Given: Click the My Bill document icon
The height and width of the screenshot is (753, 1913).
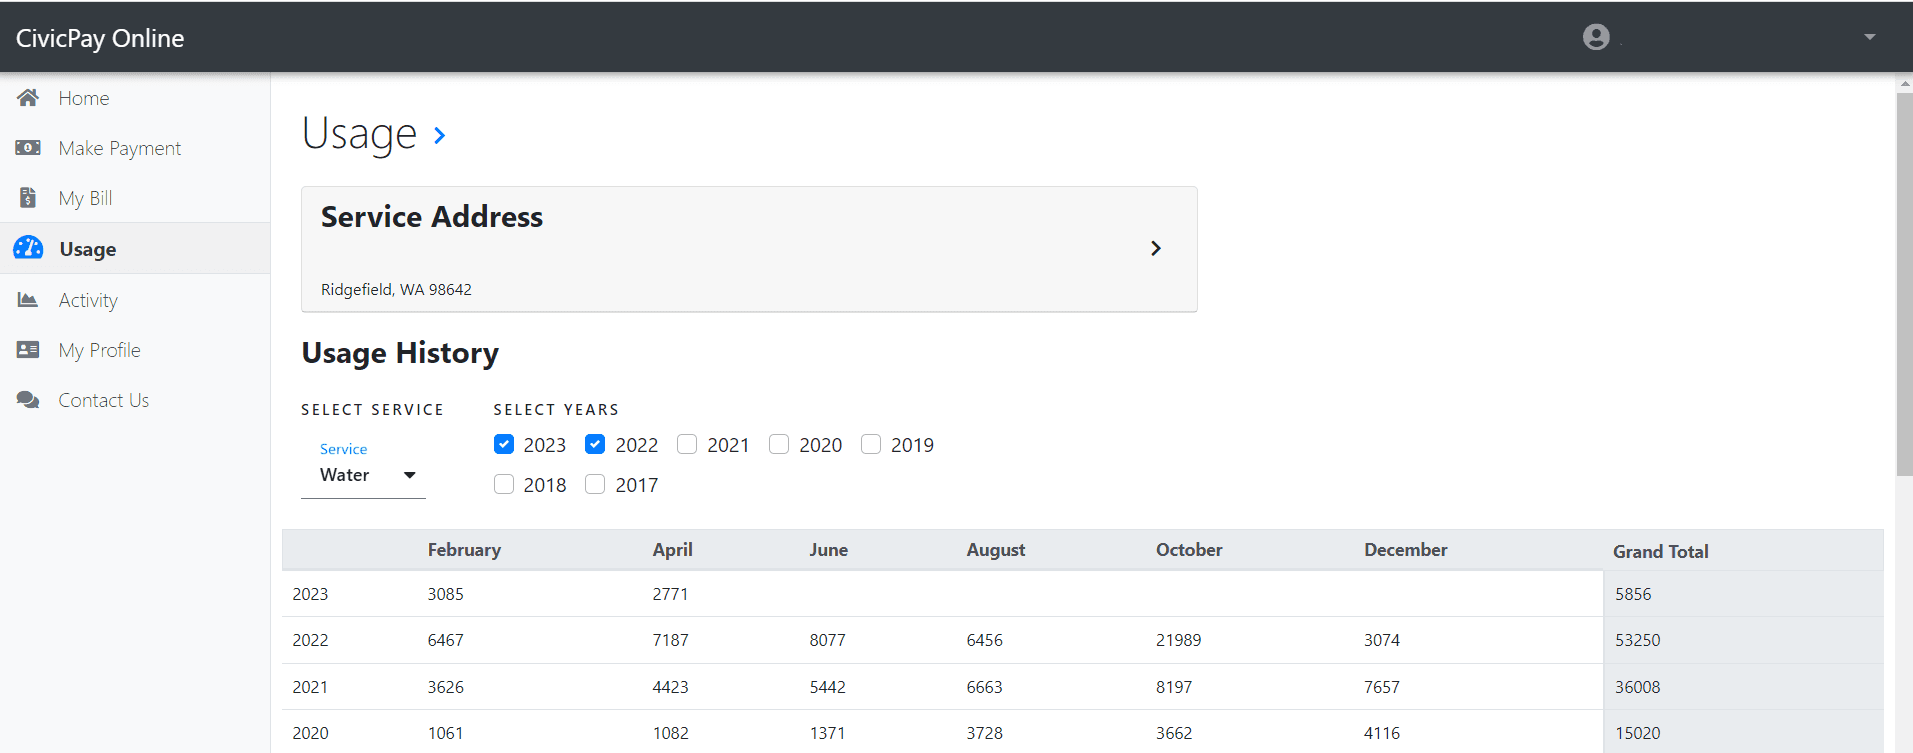Looking at the screenshot, I should click(28, 197).
